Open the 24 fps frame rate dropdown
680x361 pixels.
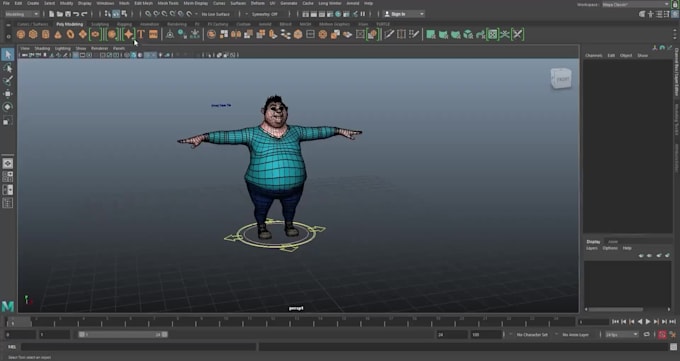(622, 335)
